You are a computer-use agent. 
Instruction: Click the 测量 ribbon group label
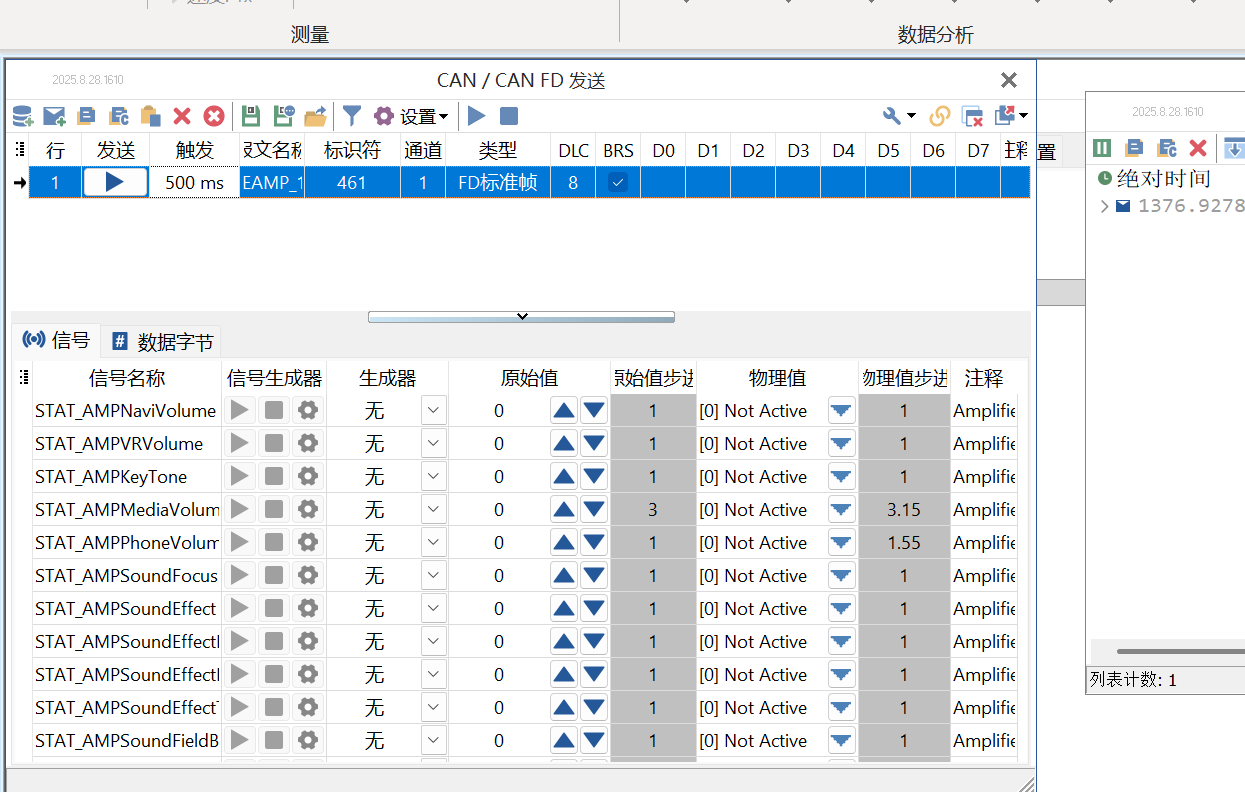point(310,35)
